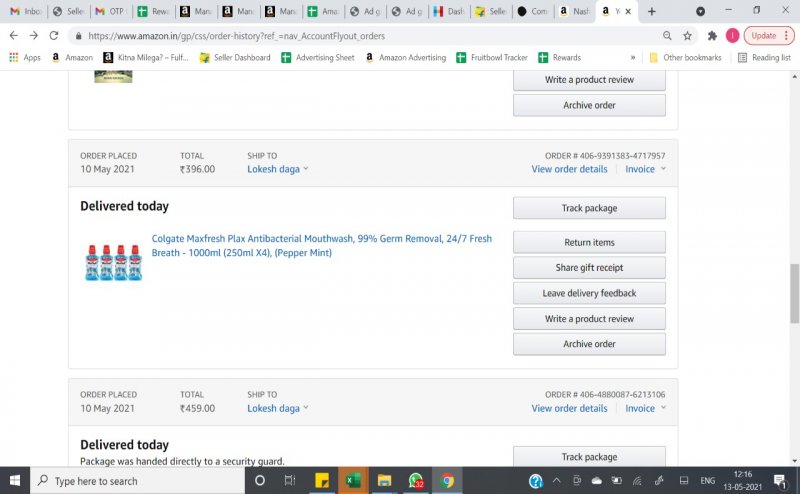
Task: Launch Excel from the taskbar
Action: [x=352, y=481]
